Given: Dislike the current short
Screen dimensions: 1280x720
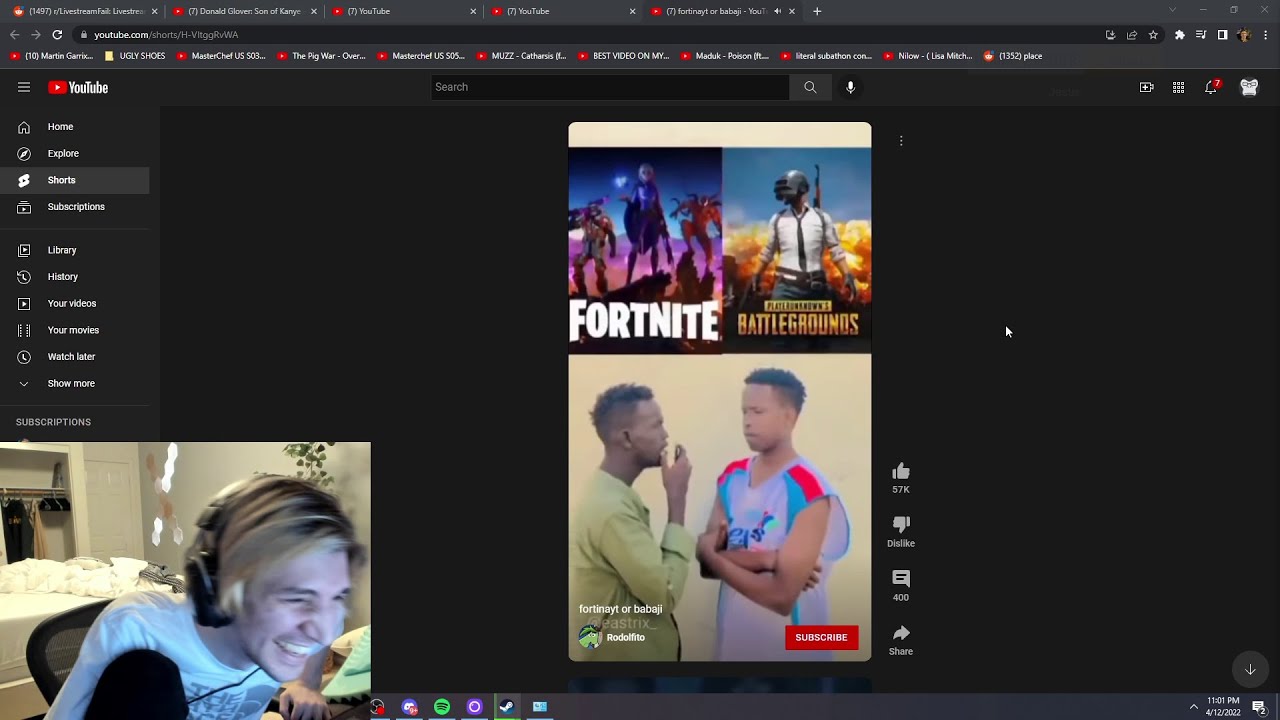Looking at the screenshot, I should tap(901, 525).
